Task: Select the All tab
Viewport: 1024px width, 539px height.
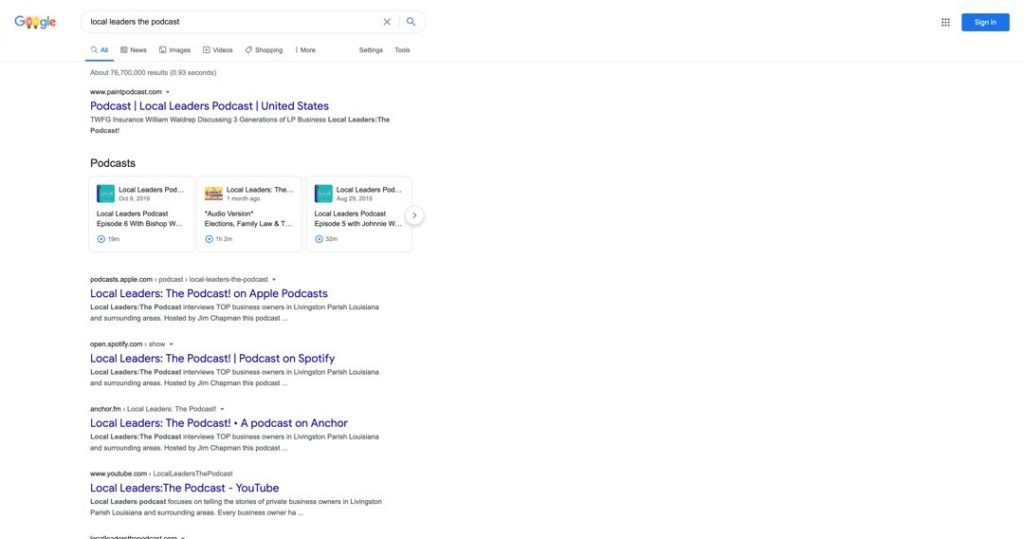Action: (x=99, y=50)
